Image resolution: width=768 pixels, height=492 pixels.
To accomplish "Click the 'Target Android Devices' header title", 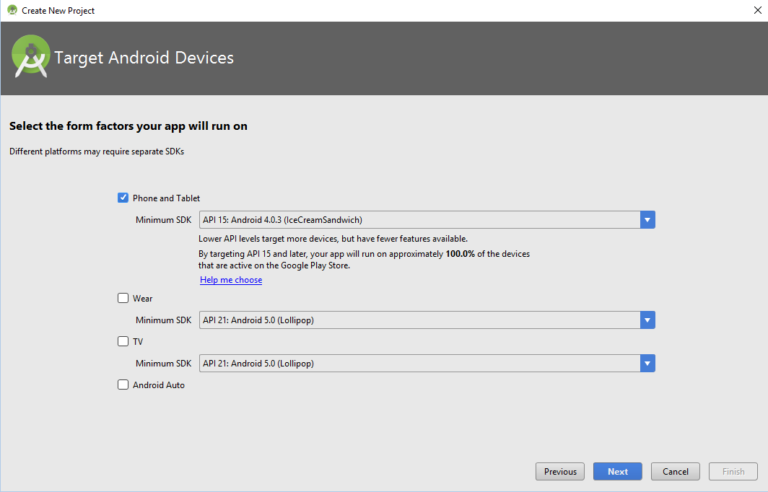I will [x=144, y=58].
